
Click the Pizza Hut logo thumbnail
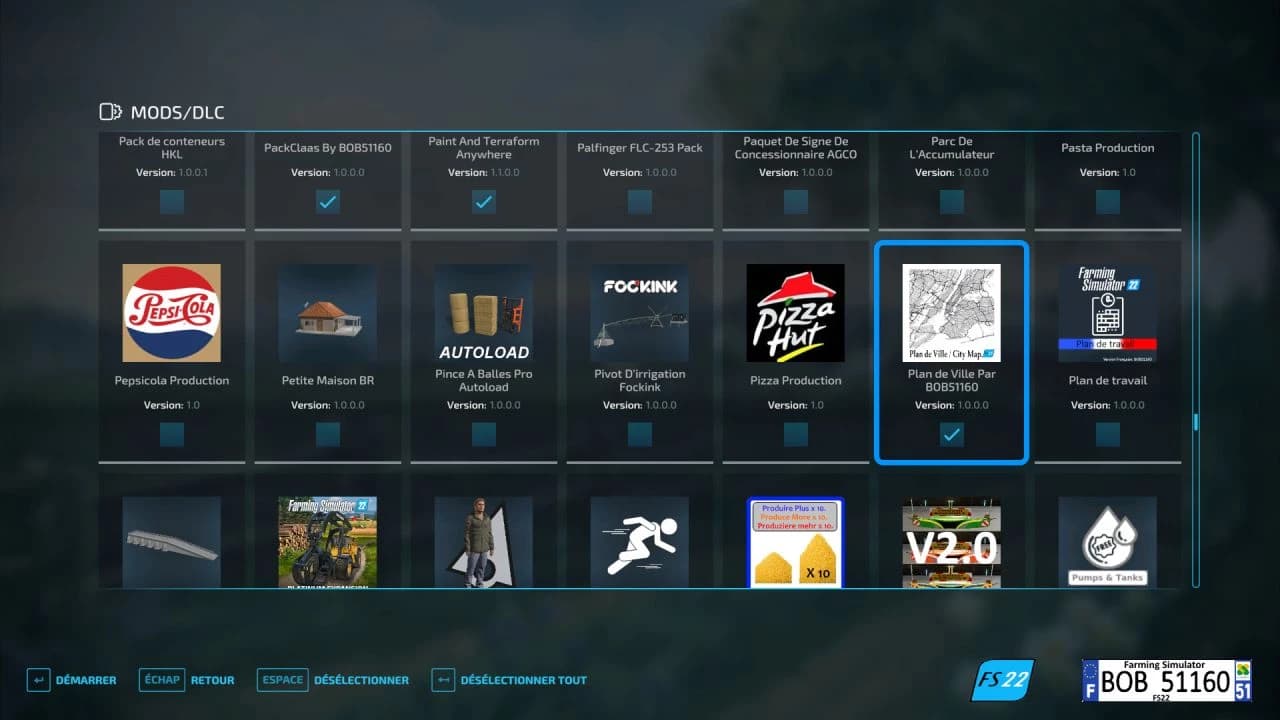click(795, 313)
